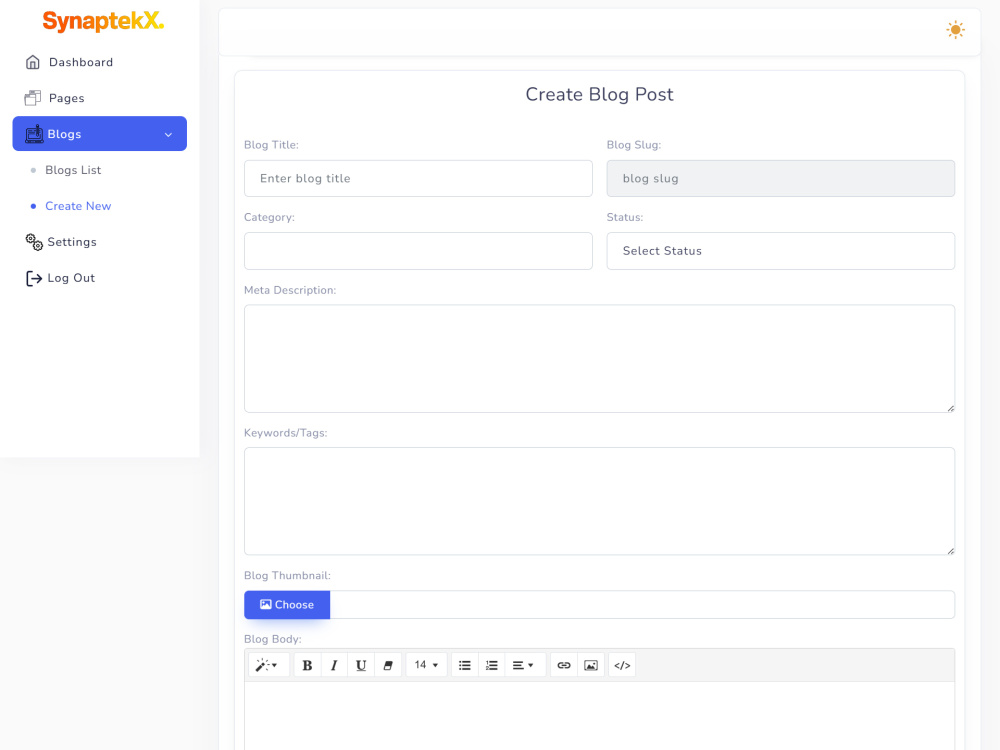Click the Choose thumbnail button
Screen dimensions: 1000x750
[287, 605]
